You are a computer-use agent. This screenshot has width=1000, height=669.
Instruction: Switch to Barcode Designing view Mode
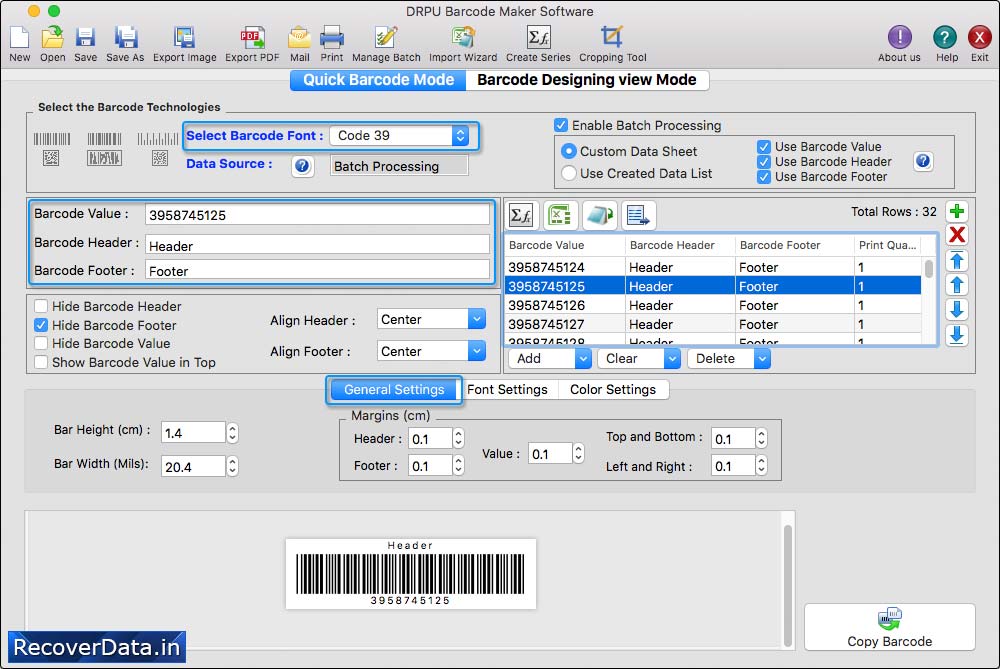click(587, 80)
